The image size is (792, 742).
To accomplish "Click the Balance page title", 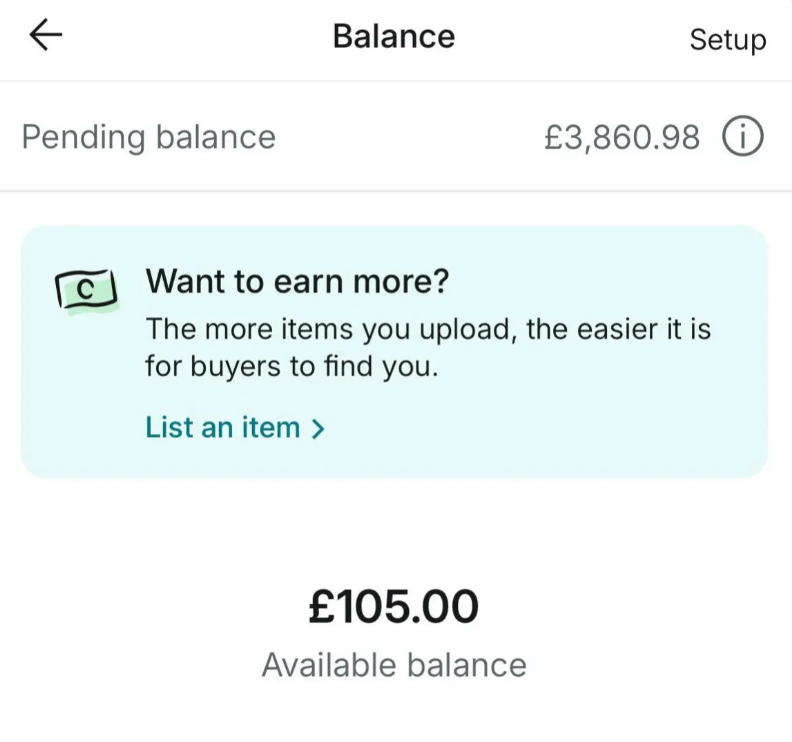I will coord(393,37).
